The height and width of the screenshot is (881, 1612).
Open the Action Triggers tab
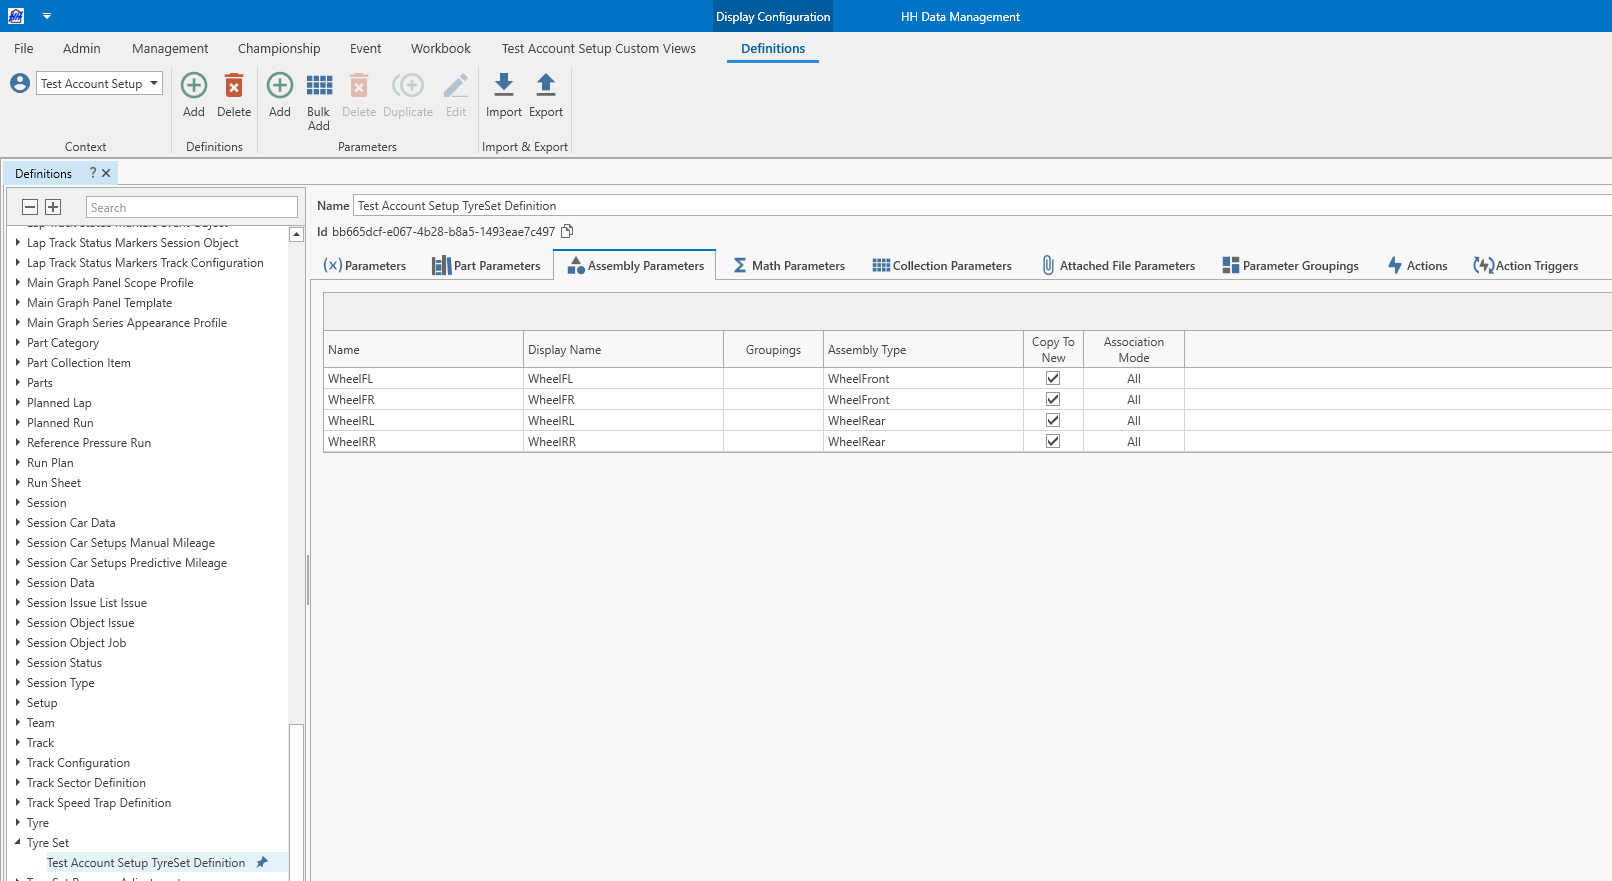pos(1526,266)
